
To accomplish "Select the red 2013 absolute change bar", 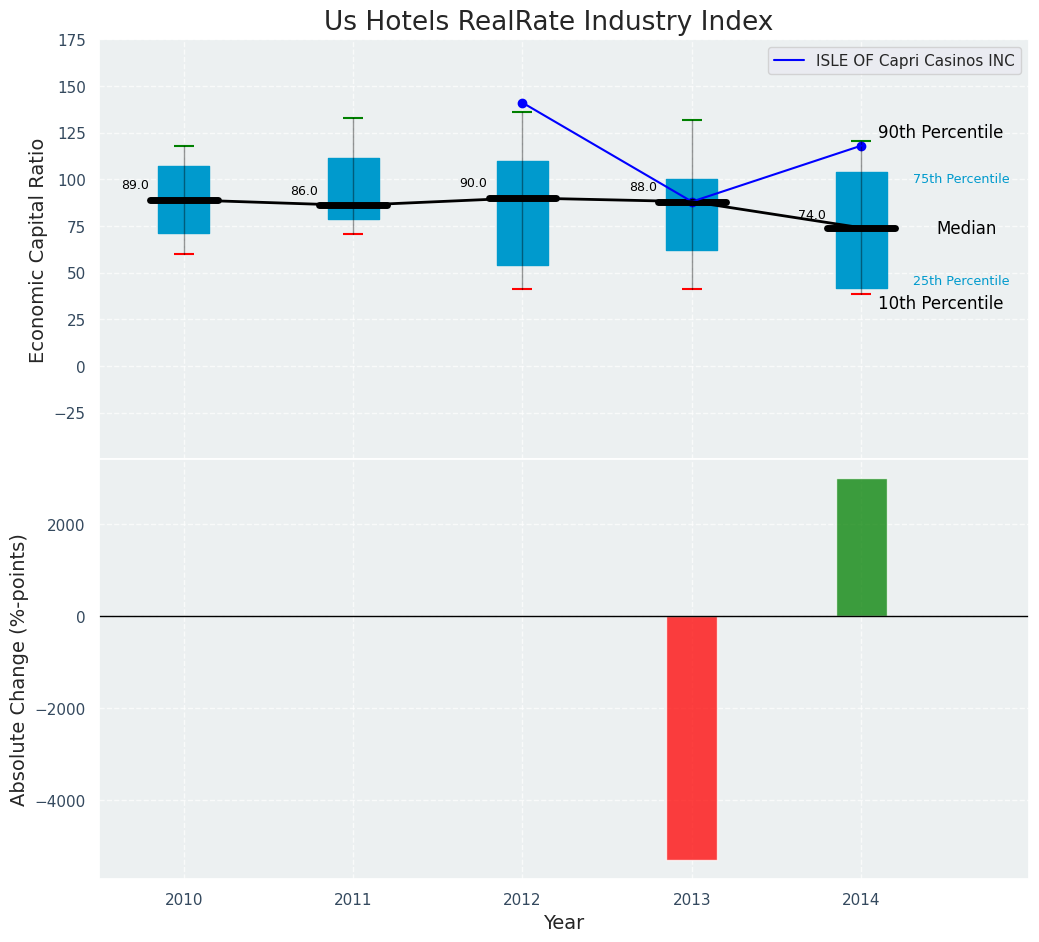I will [692, 737].
